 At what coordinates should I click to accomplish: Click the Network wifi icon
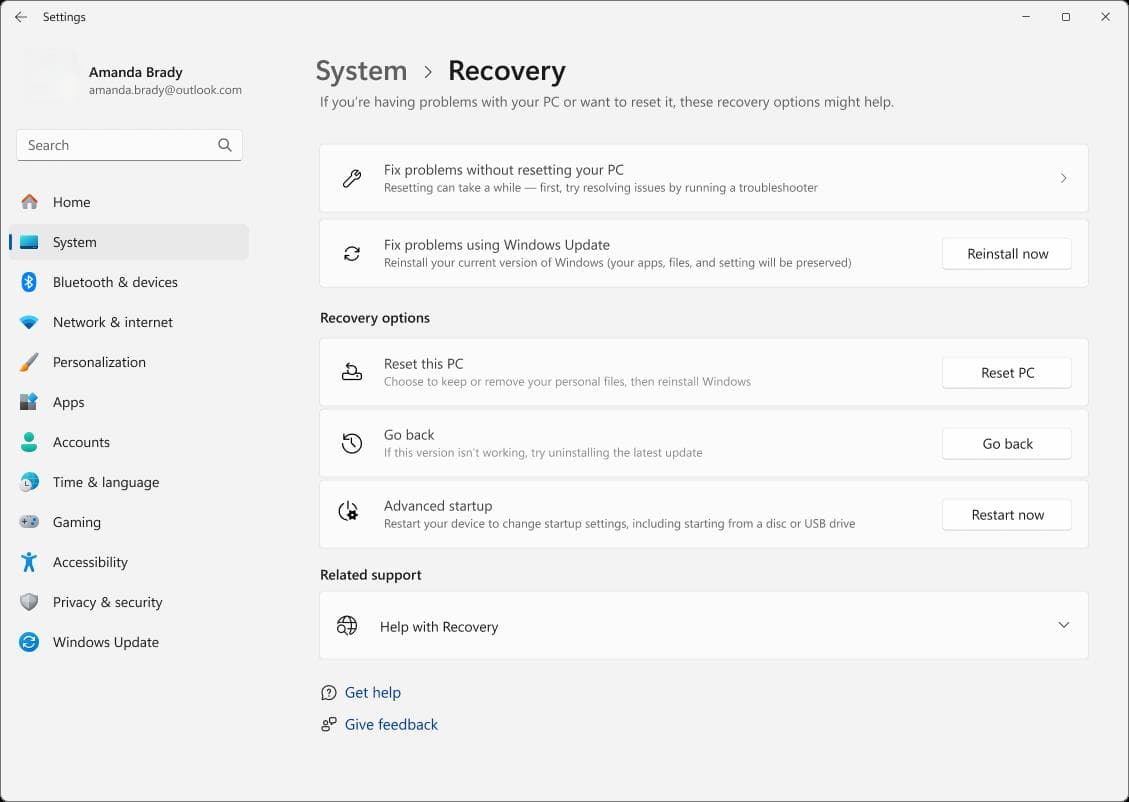tap(29, 323)
